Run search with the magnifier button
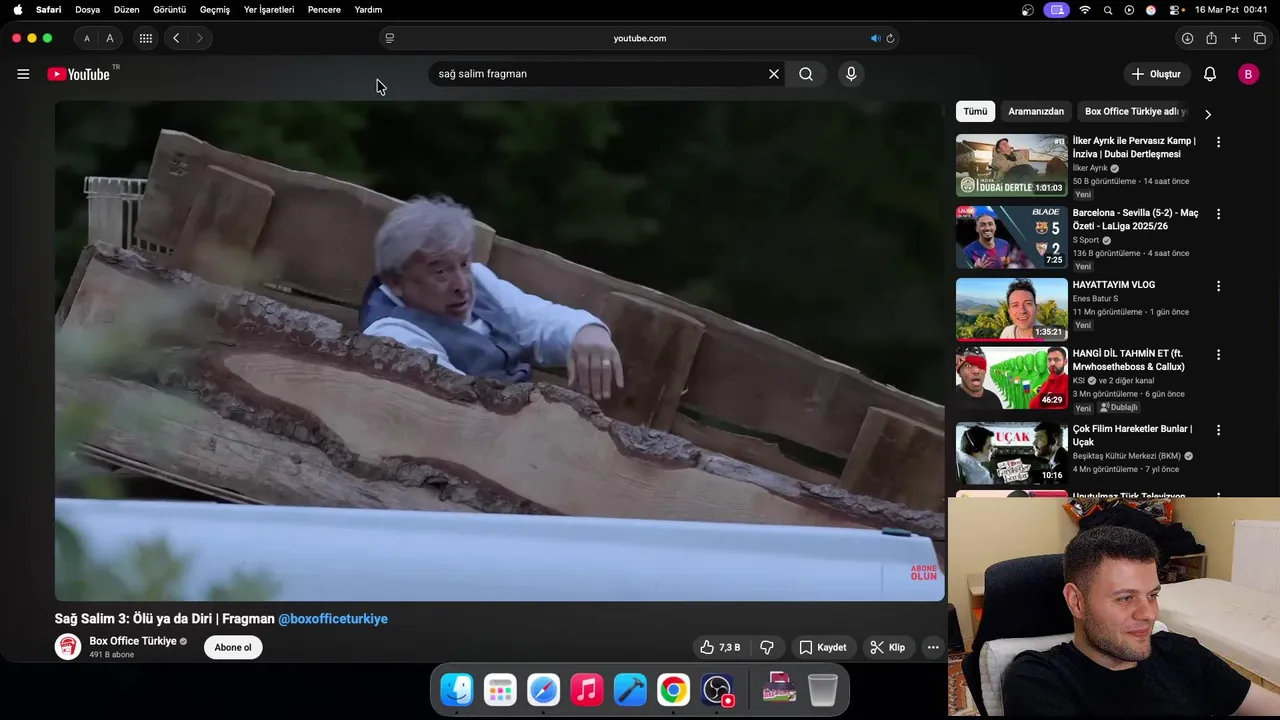The height and width of the screenshot is (720, 1280). (806, 74)
